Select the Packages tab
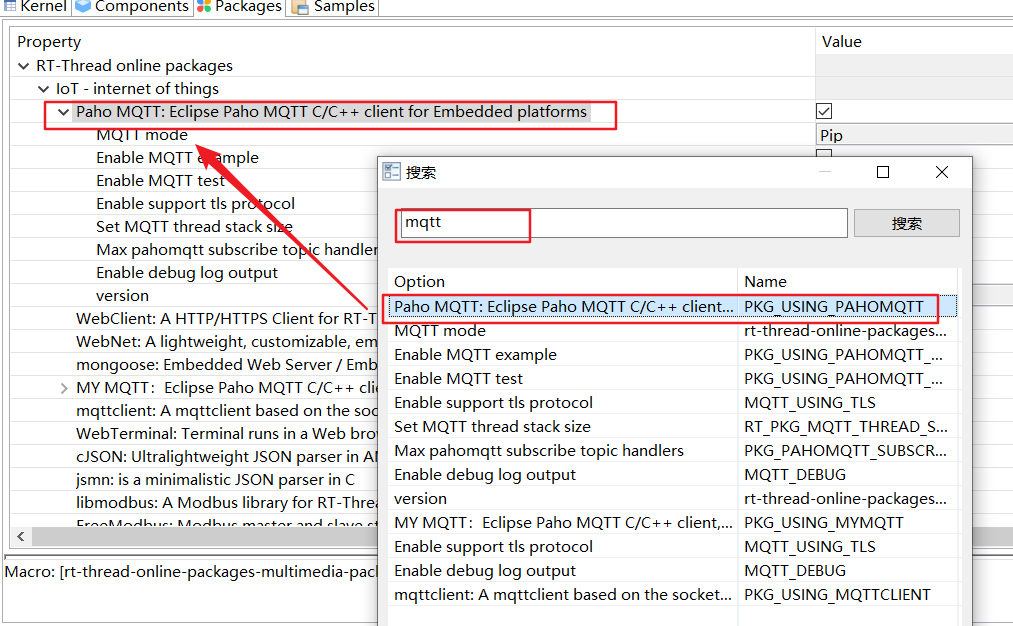1013x626 pixels. [x=240, y=6]
